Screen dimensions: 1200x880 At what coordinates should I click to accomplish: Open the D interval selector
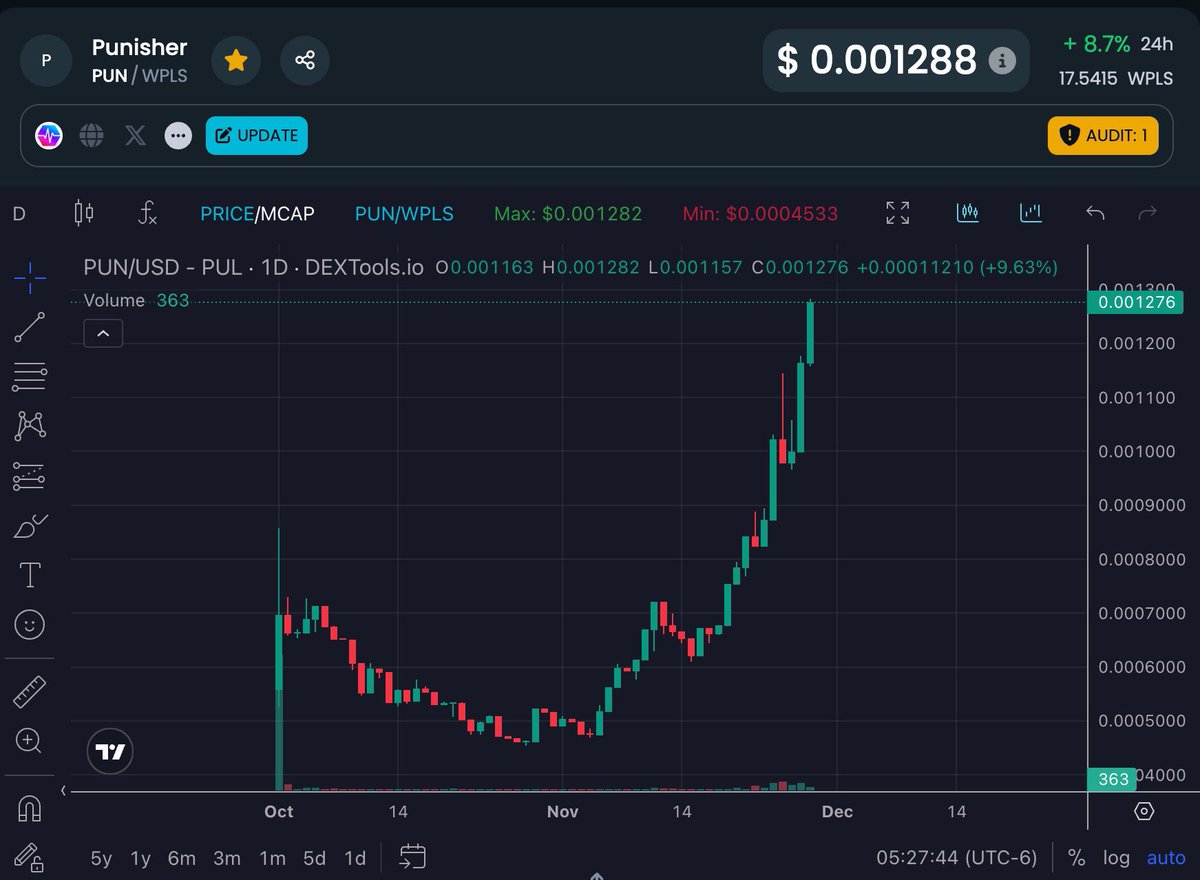(18, 213)
